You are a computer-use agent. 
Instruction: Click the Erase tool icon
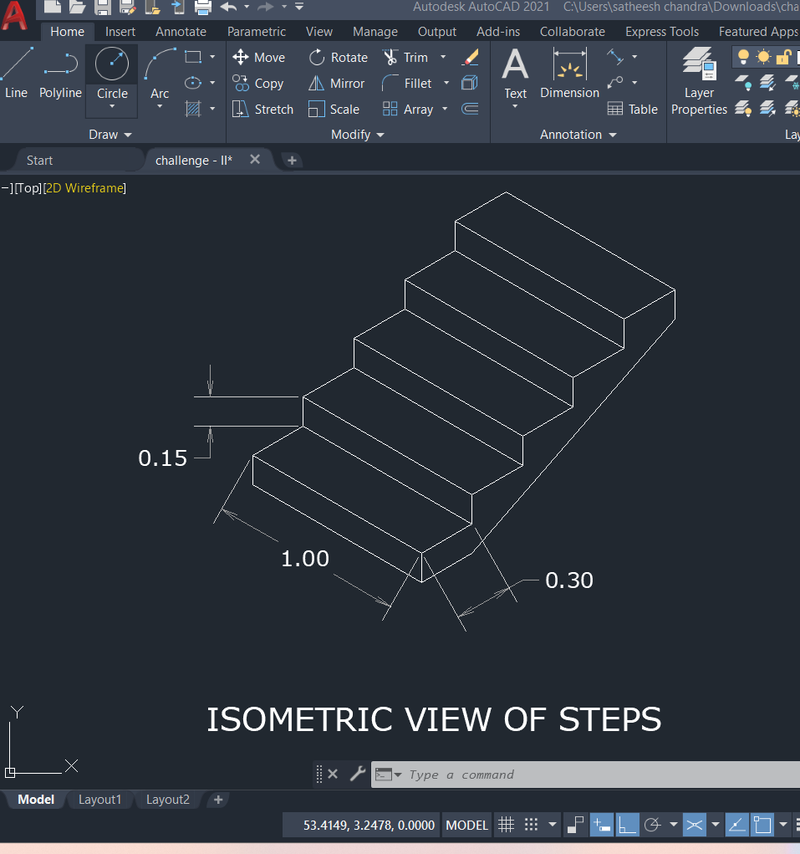point(470,57)
